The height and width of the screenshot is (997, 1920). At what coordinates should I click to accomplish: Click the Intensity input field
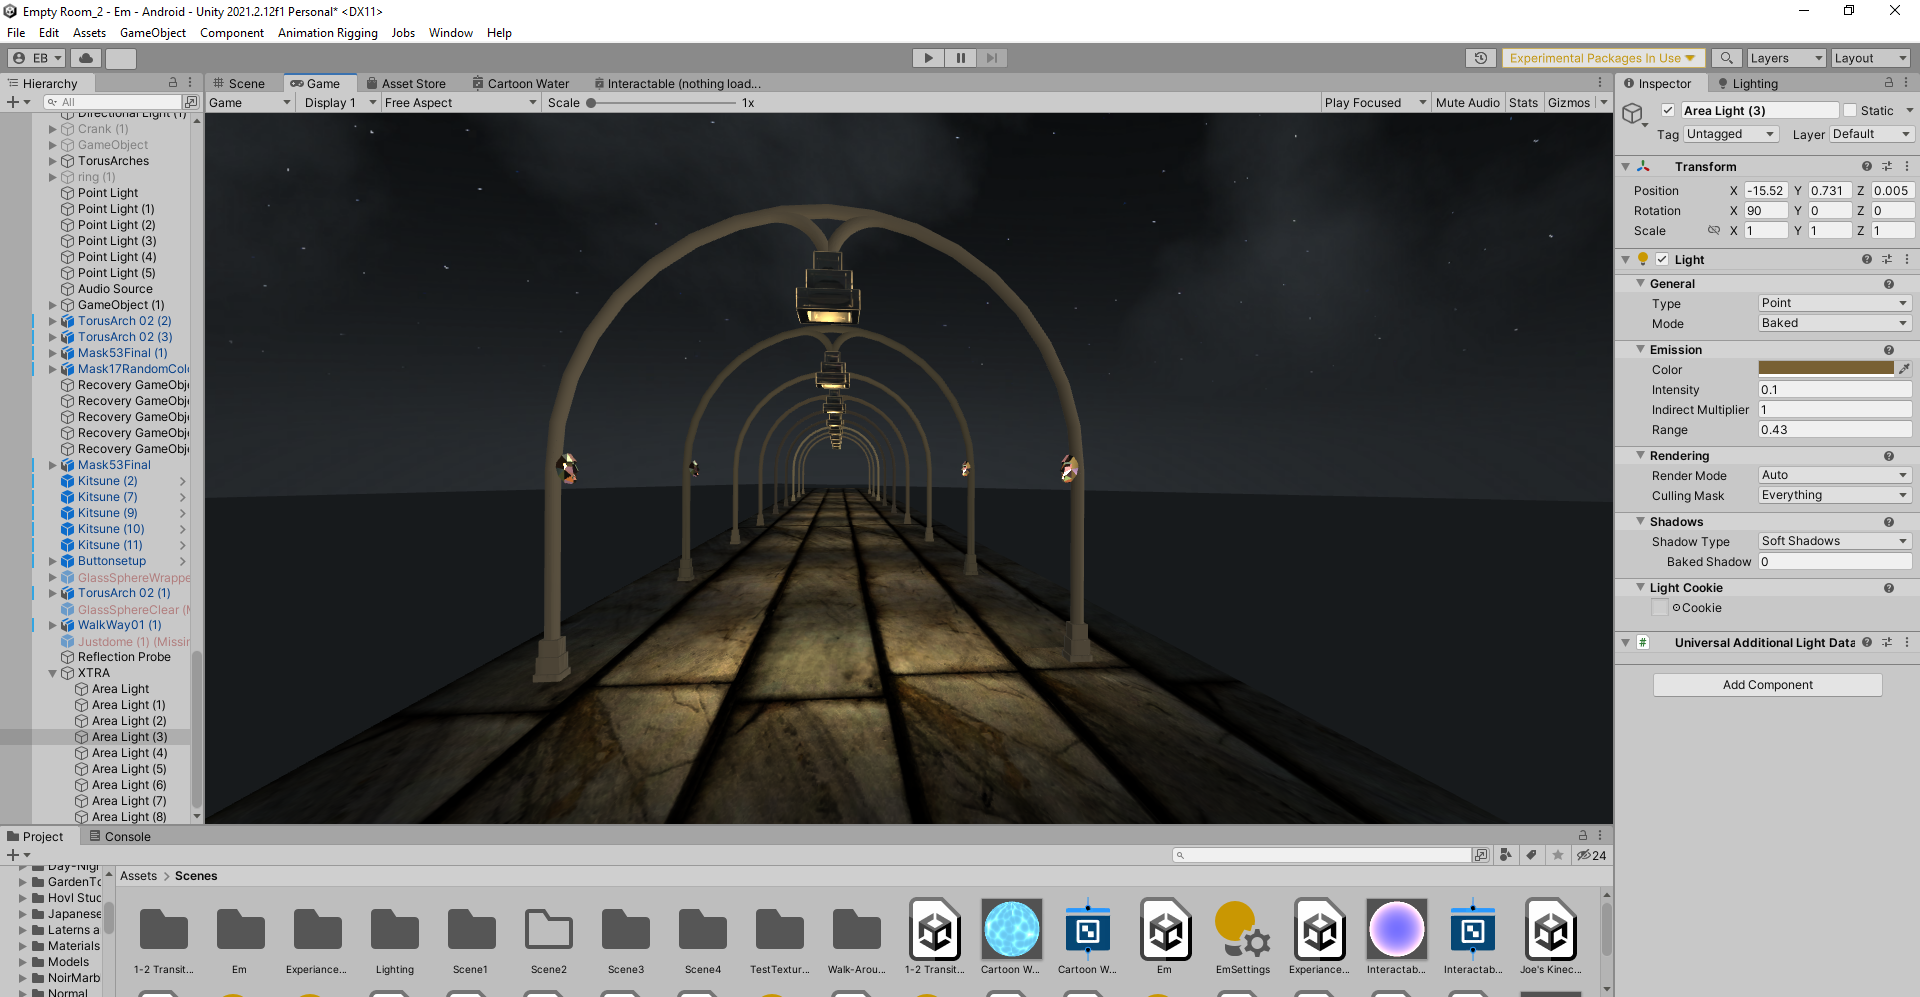1835,390
